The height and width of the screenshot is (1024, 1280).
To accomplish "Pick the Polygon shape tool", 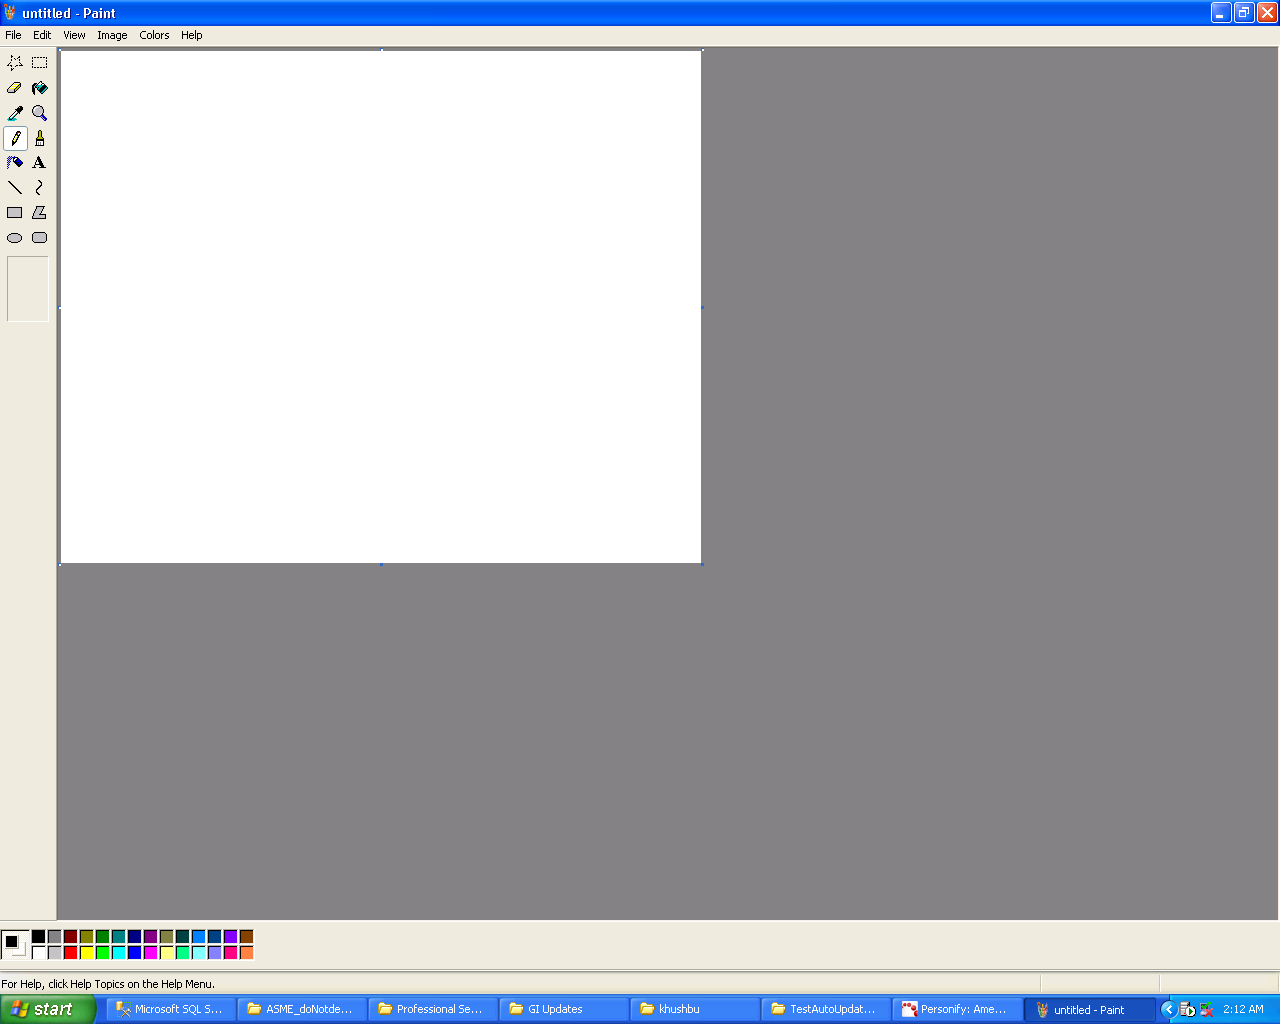I will click(40, 213).
